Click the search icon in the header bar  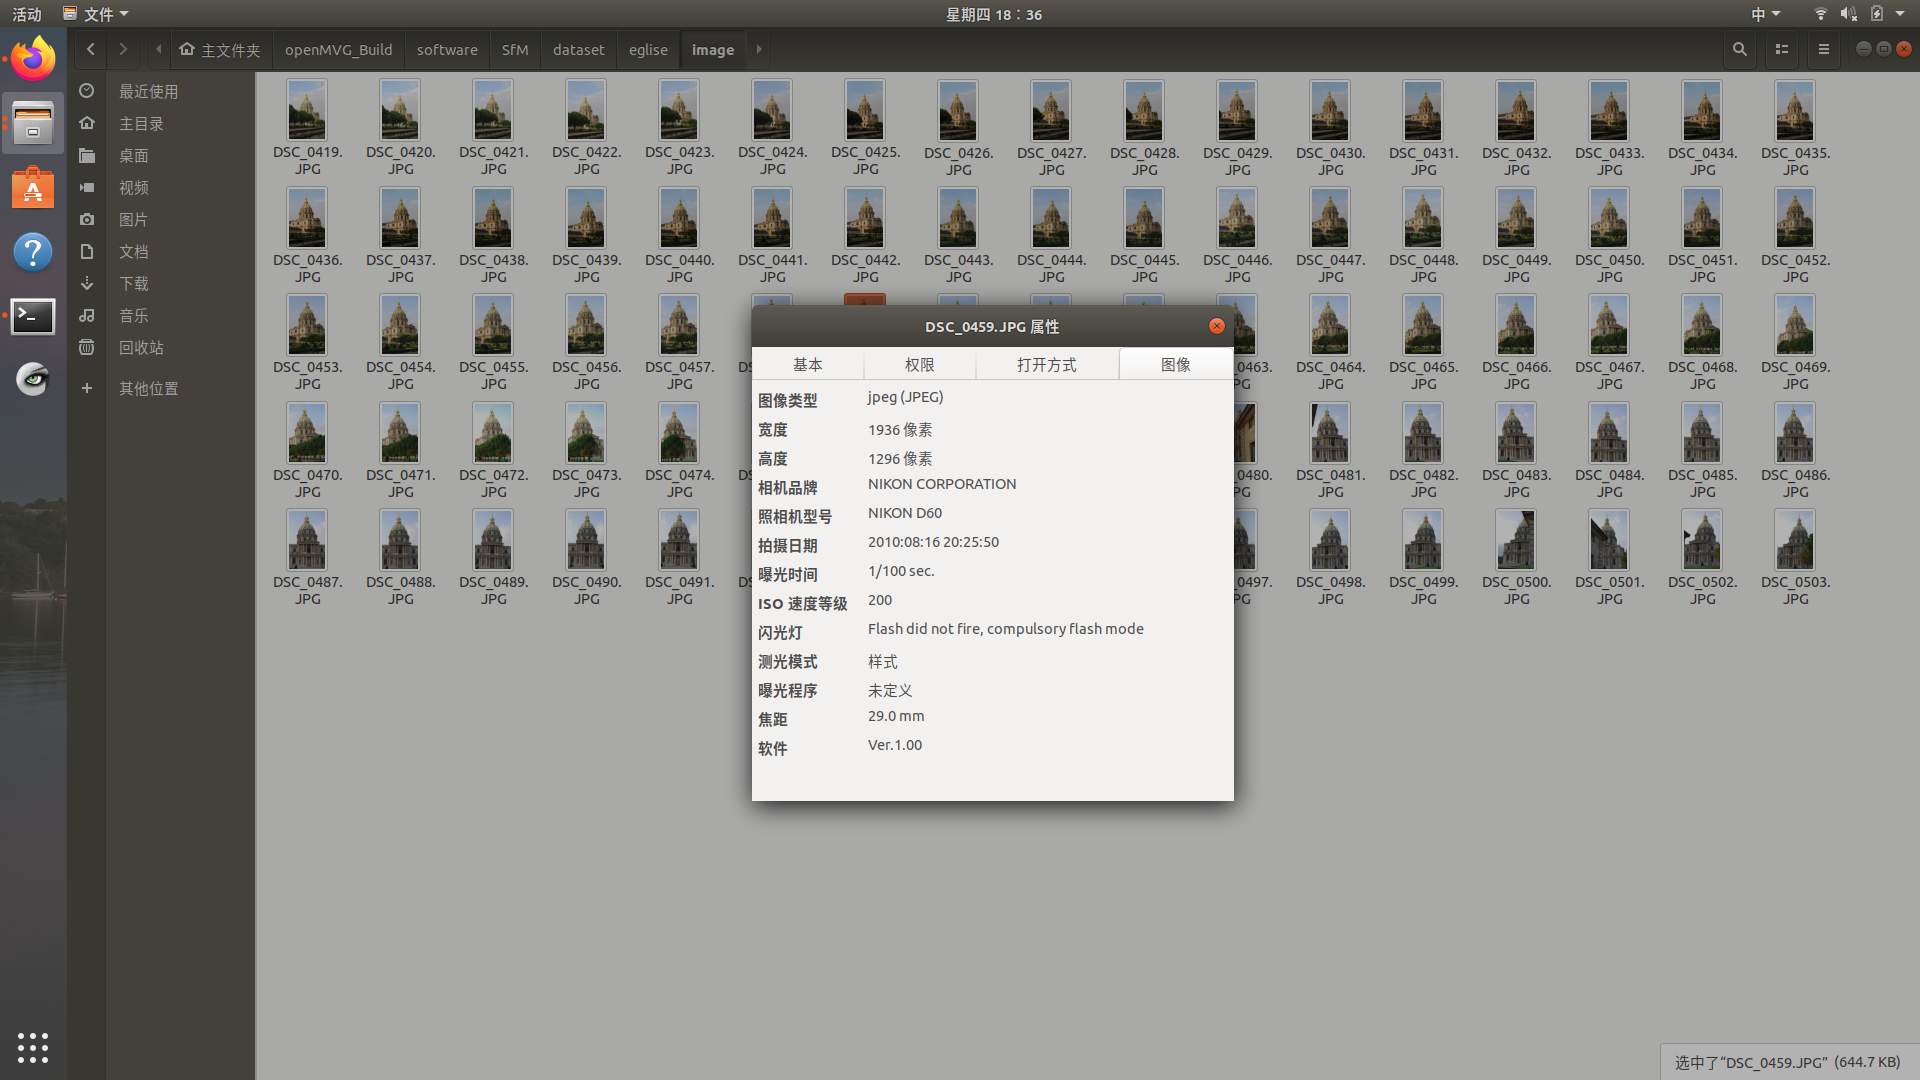[1739, 49]
